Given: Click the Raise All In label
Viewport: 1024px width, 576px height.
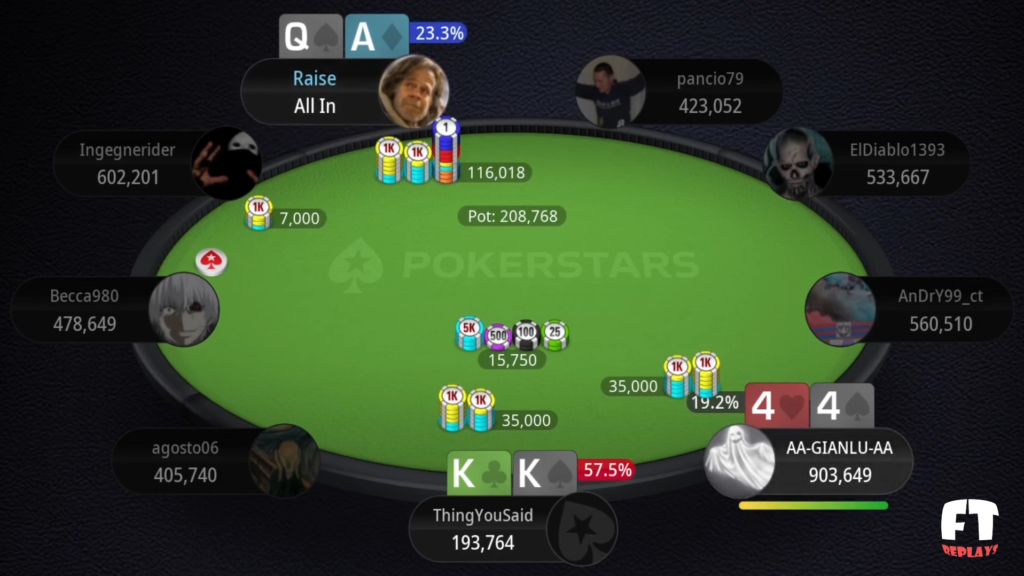Looking at the screenshot, I should (314, 92).
